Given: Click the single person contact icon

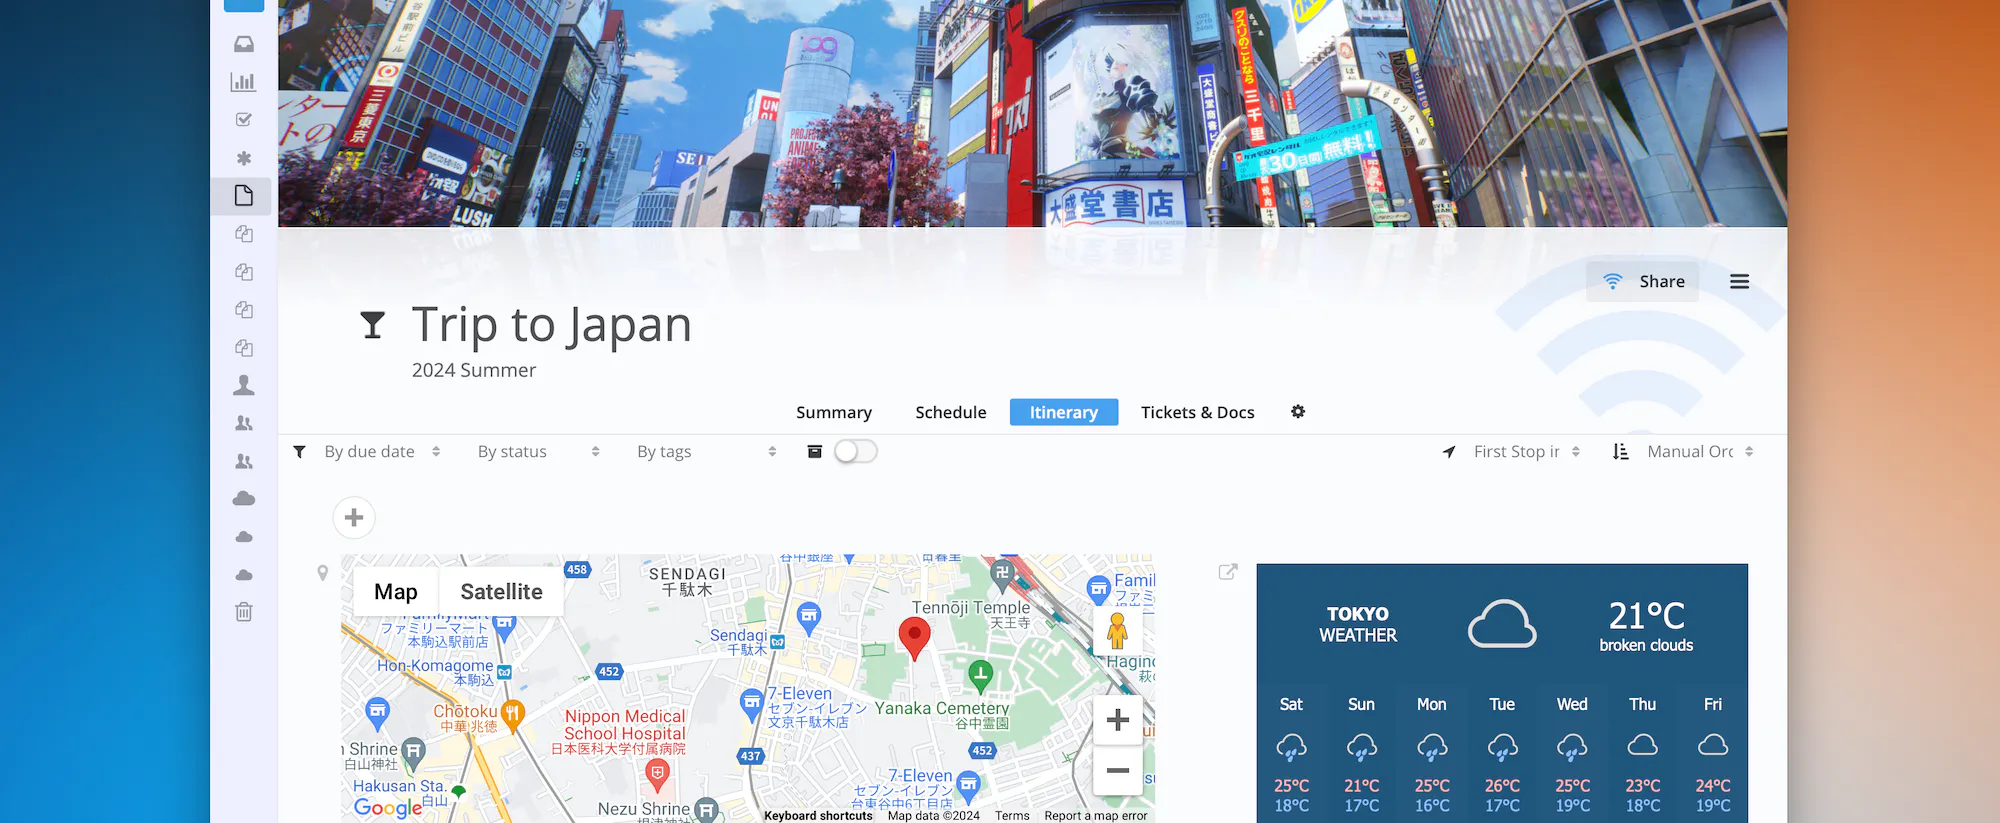Looking at the screenshot, I should click(244, 385).
